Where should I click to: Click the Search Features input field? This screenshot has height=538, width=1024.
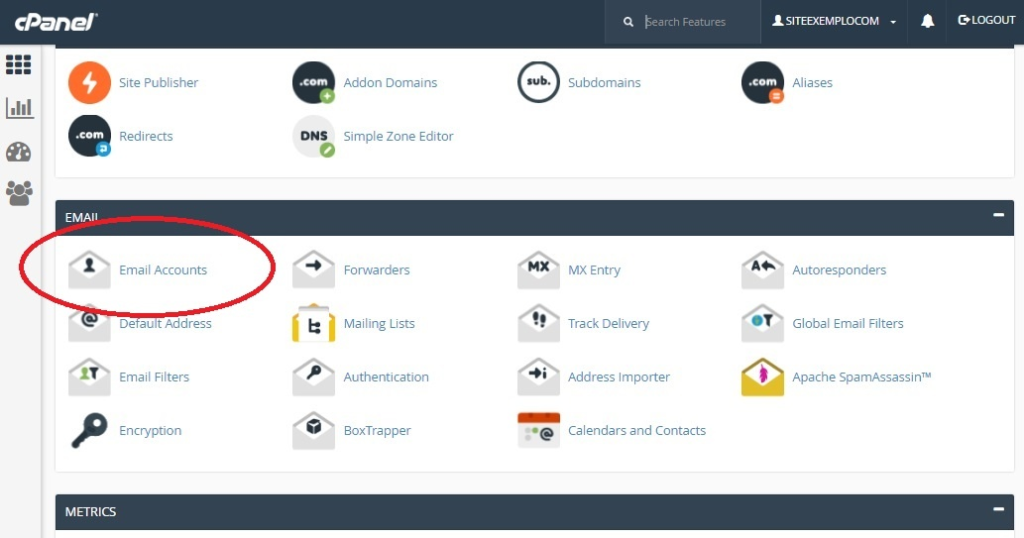tap(695, 22)
